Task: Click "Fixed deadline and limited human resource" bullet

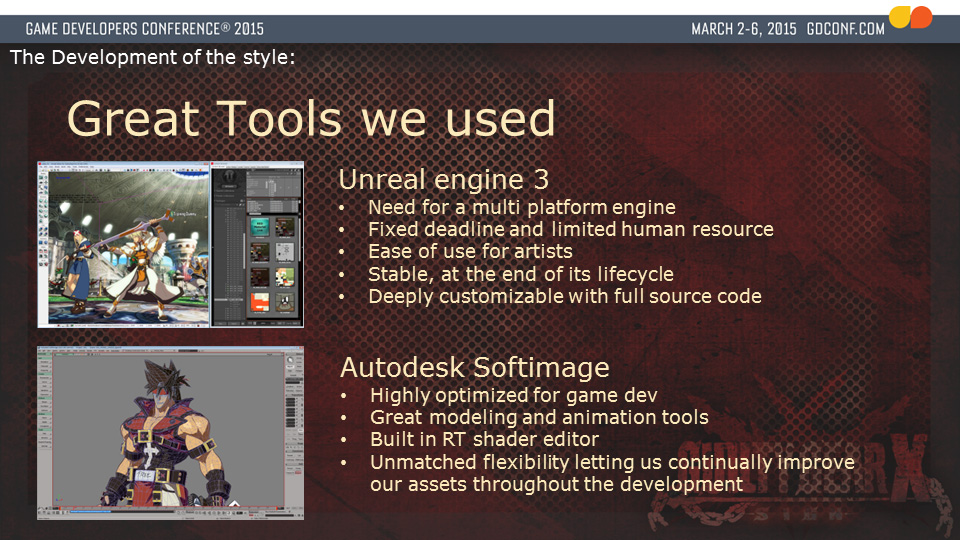Action: pos(571,229)
